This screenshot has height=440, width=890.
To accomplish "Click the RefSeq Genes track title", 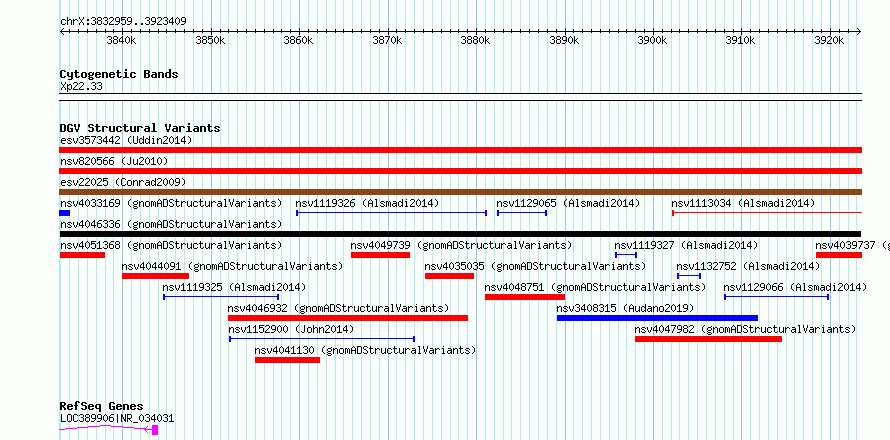I will 101,407.
